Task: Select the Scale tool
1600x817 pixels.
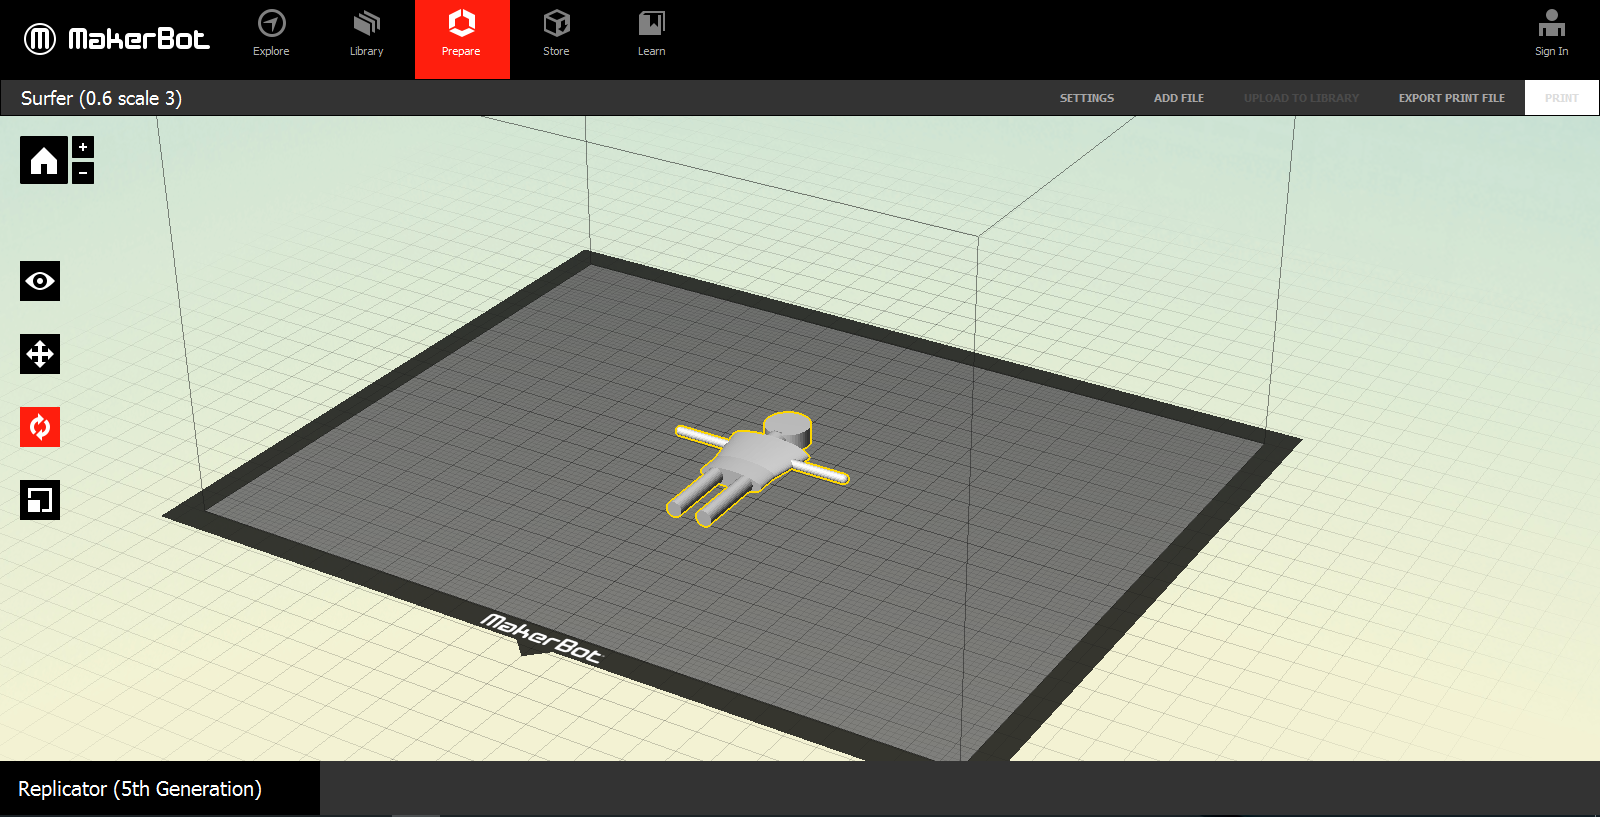Action: tap(40, 500)
